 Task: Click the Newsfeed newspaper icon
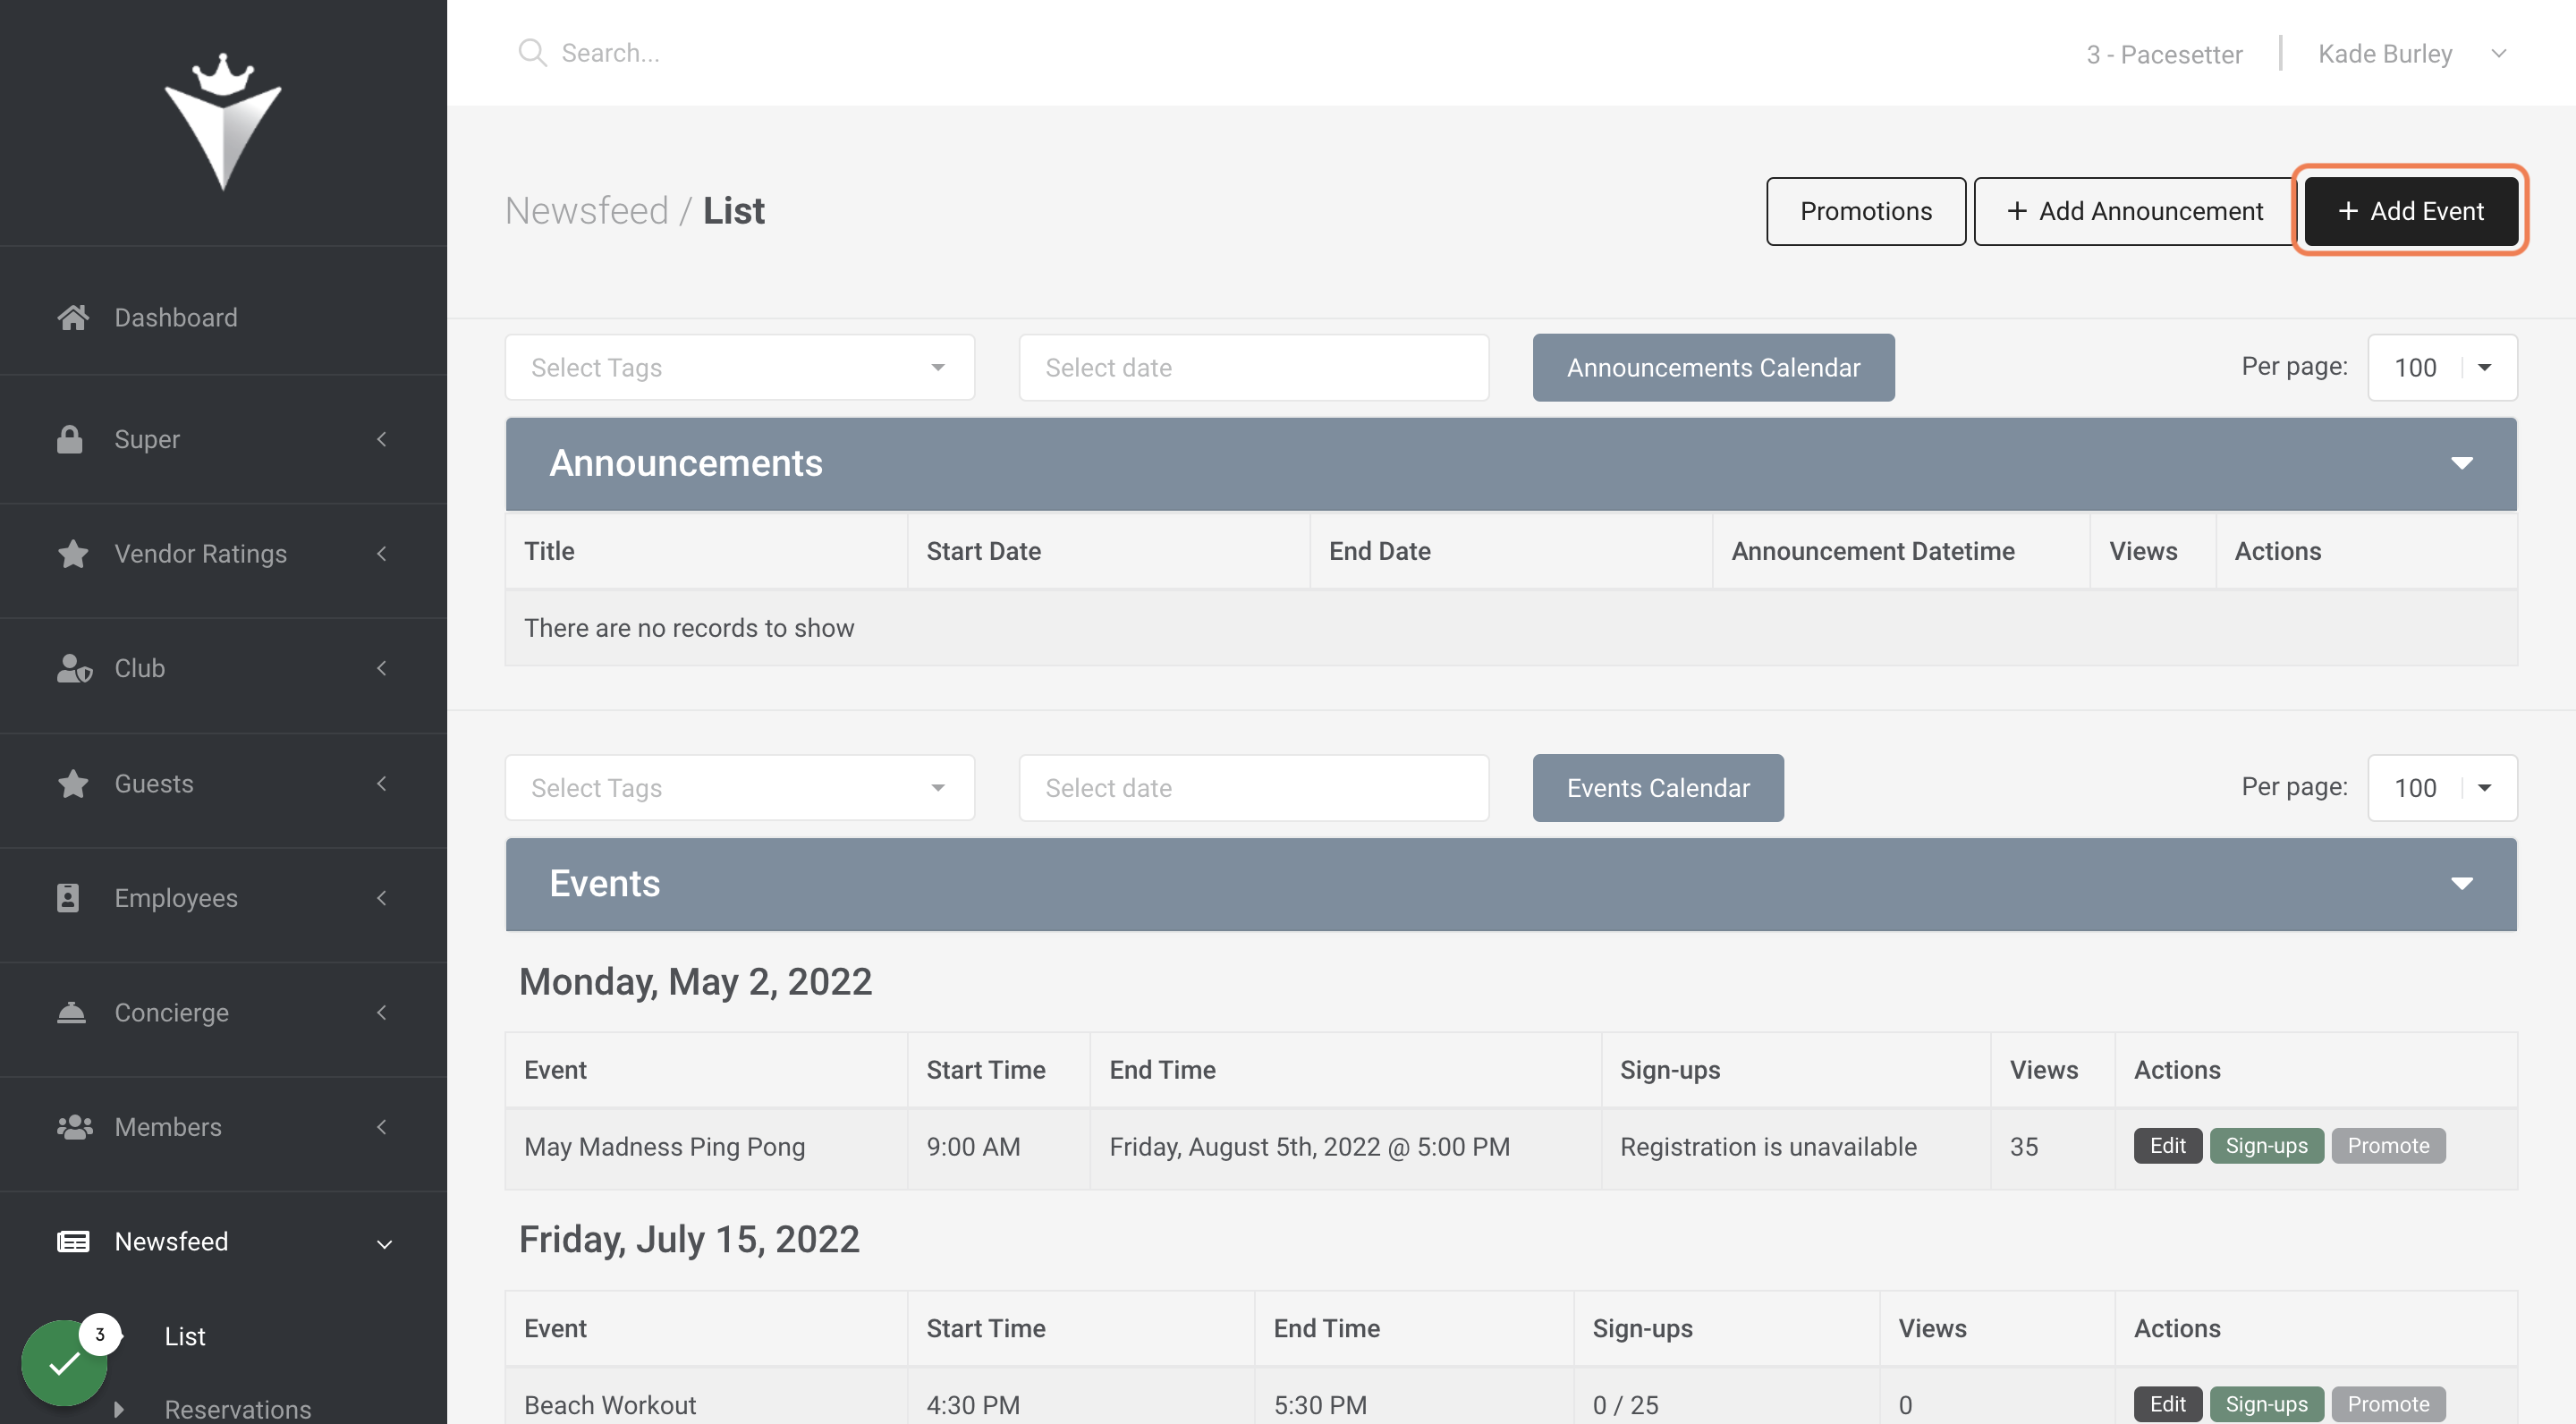coord(73,1241)
